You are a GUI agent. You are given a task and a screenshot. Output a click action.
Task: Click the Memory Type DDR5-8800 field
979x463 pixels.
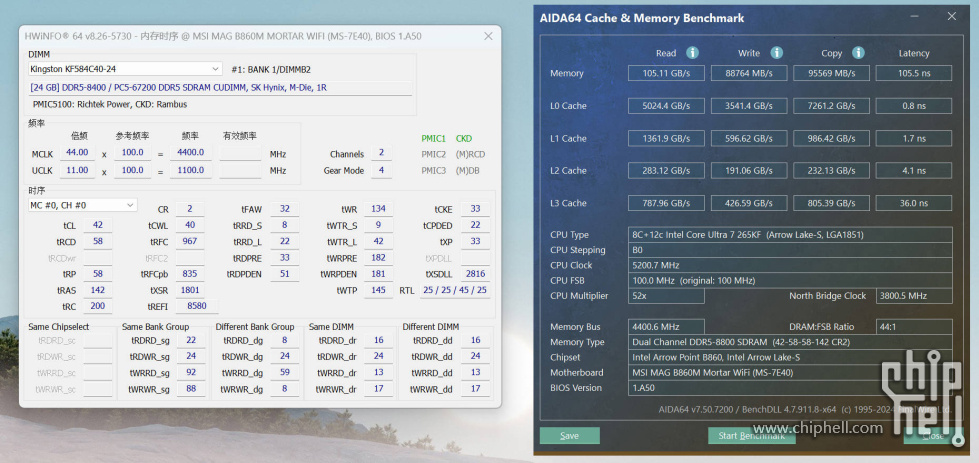[790, 342]
